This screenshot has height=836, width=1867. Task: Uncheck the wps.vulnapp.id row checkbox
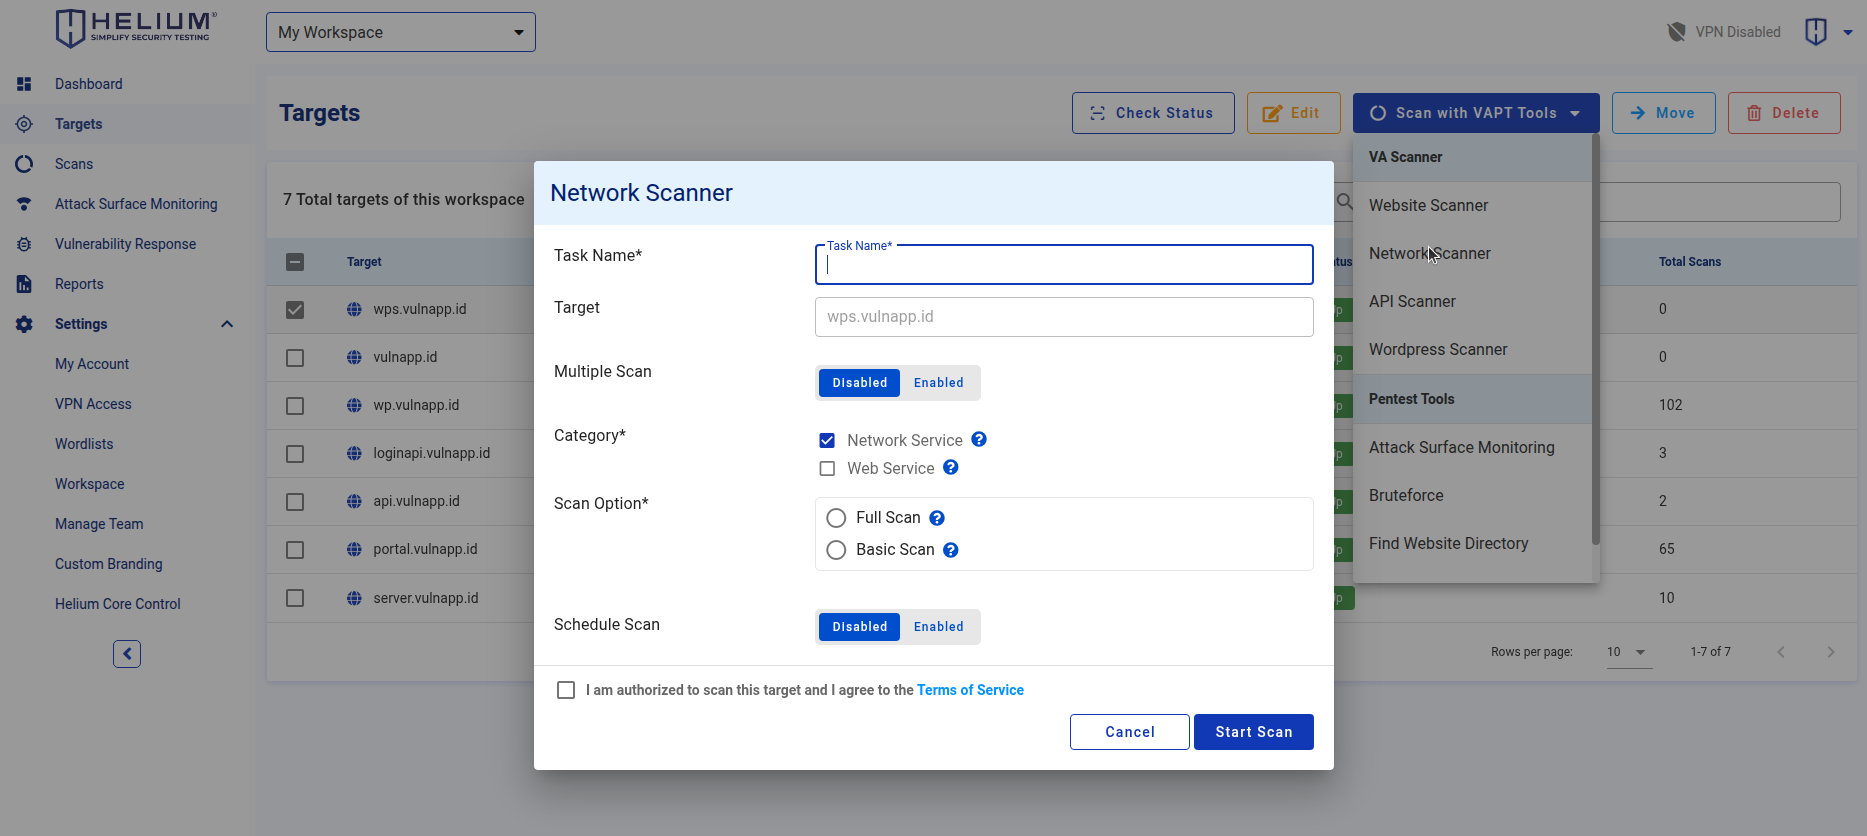295,310
